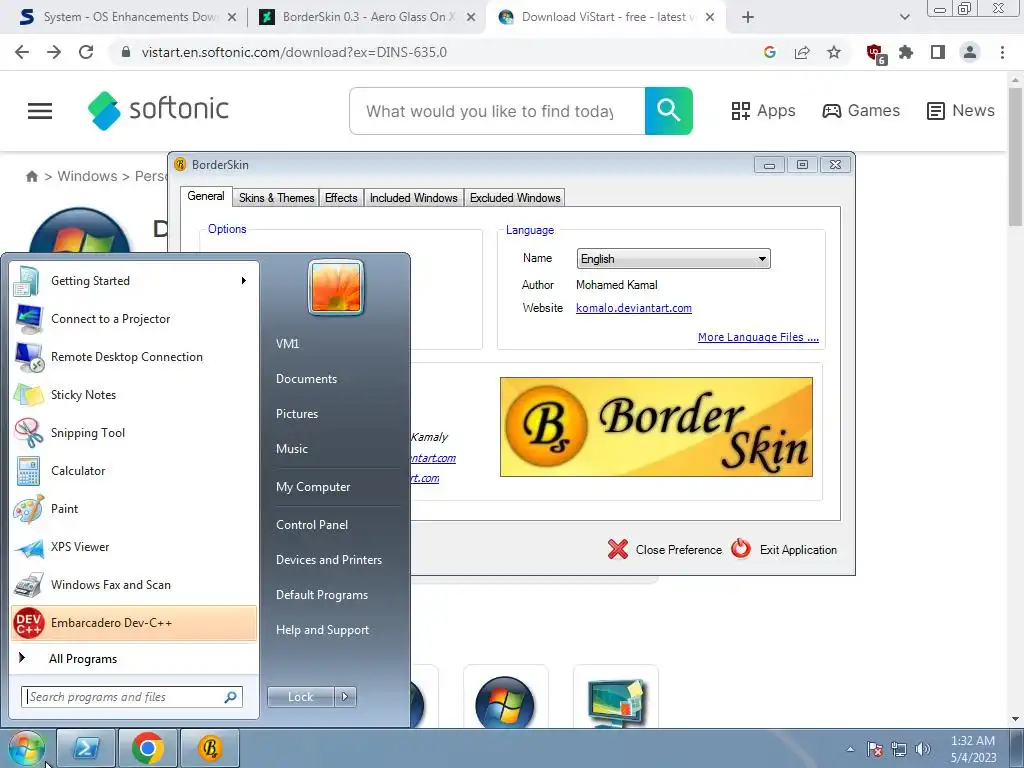Image resolution: width=1024 pixels, height=768 pixels.
Task: Go back in Chrome
Action: [22, 52]
